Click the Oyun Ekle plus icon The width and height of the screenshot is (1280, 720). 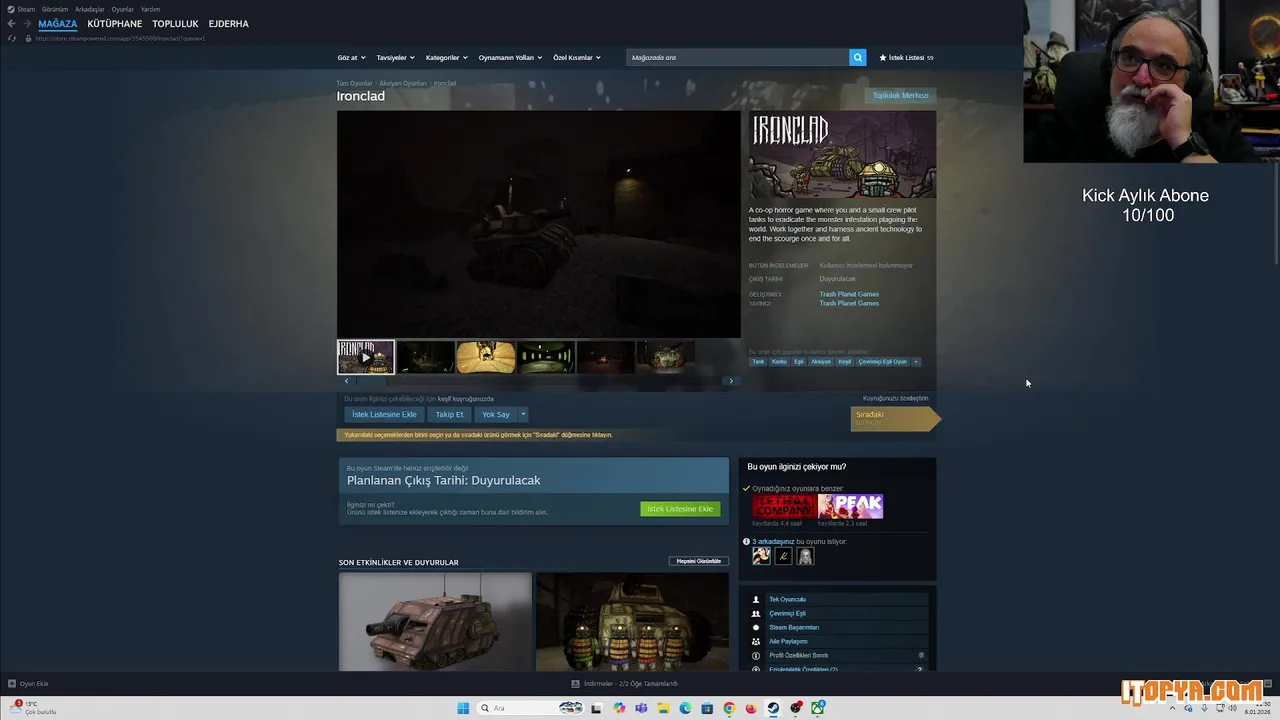pos(12,683)
